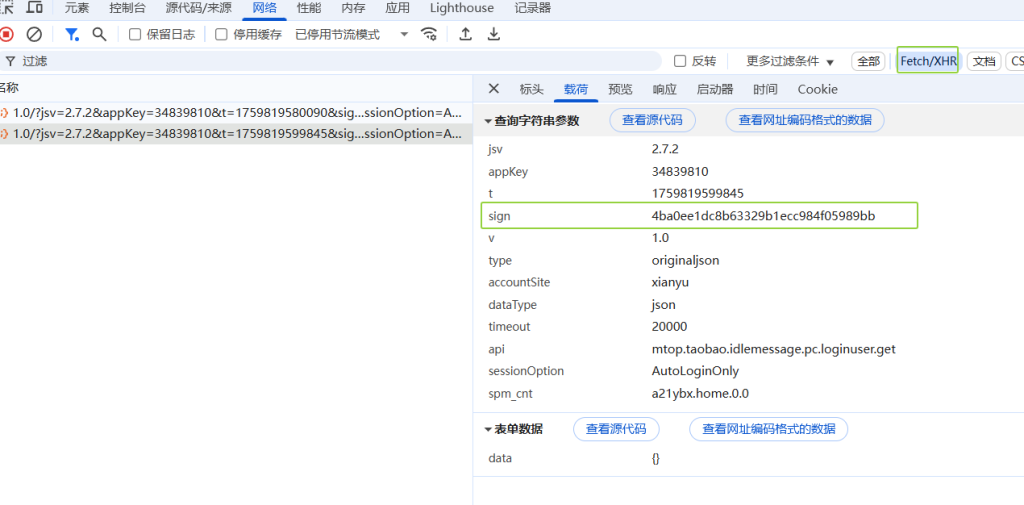Select the 载荷 tab

click(576, 90)
